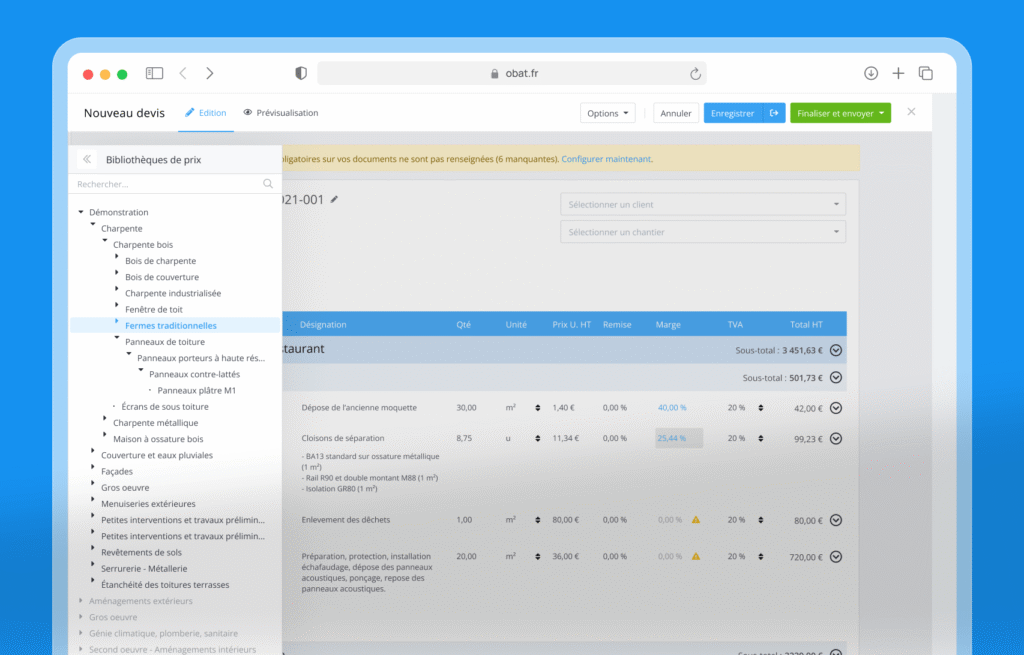Expand the Couverture et eaux pluviales category
1024x655 pixels.
pos(93,455)
